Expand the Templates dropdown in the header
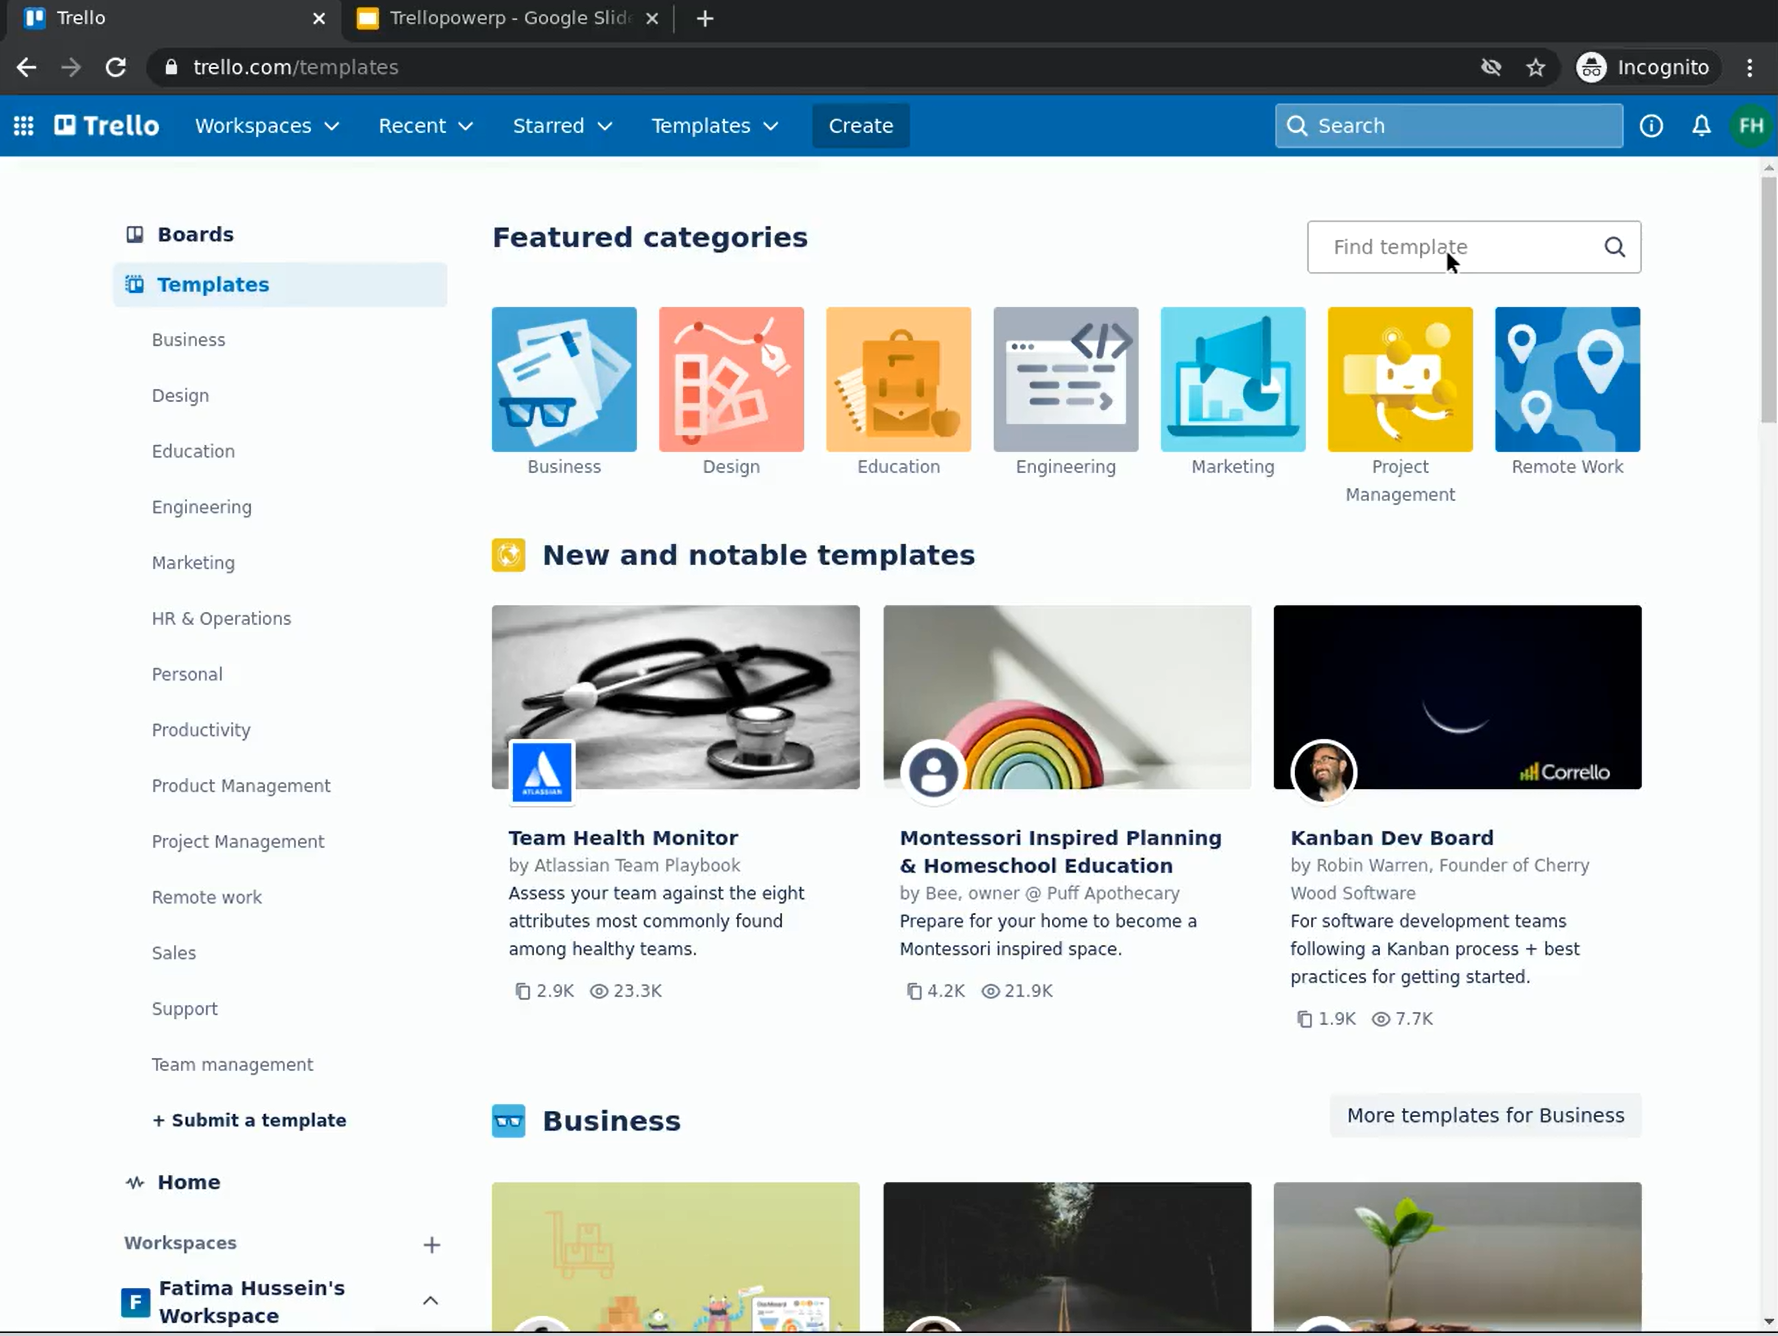This screenshot has width=1778, height=1336. pyautogui.click(x=714, y=126)
